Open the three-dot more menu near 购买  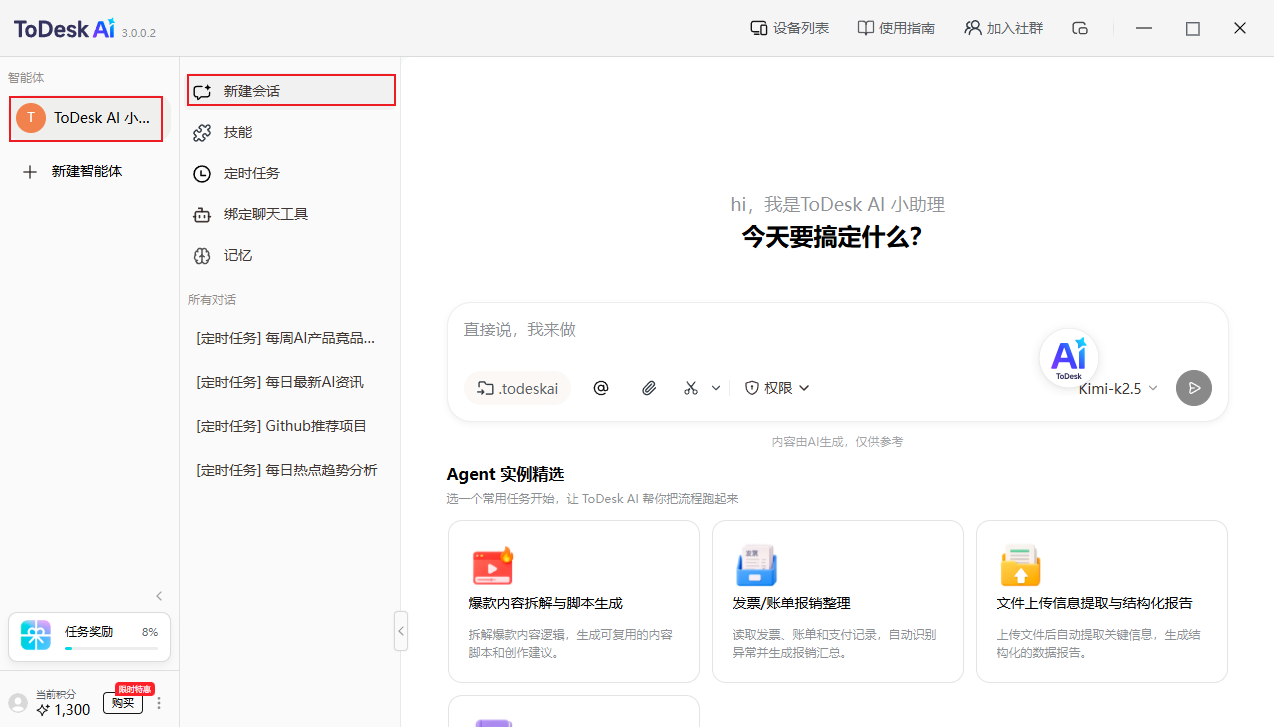(x=158, y=703)
